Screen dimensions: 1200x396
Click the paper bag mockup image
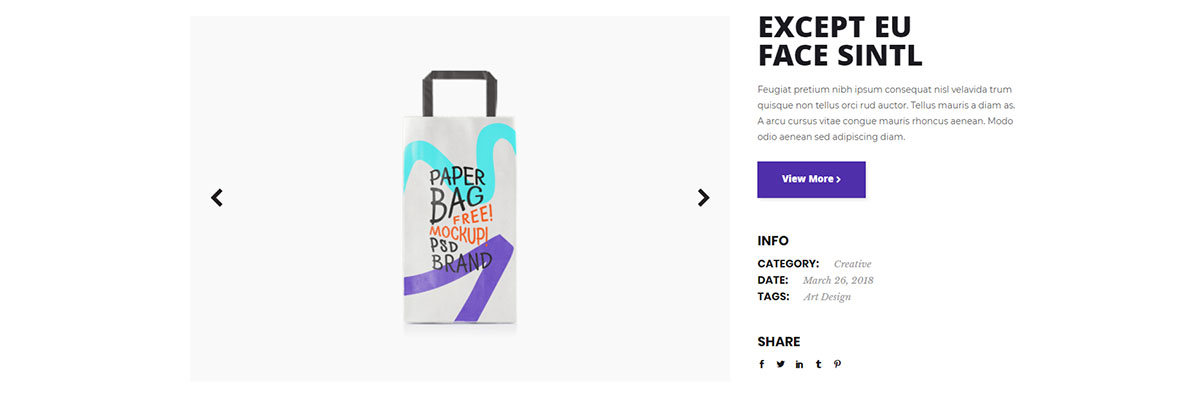pos(460,198)
